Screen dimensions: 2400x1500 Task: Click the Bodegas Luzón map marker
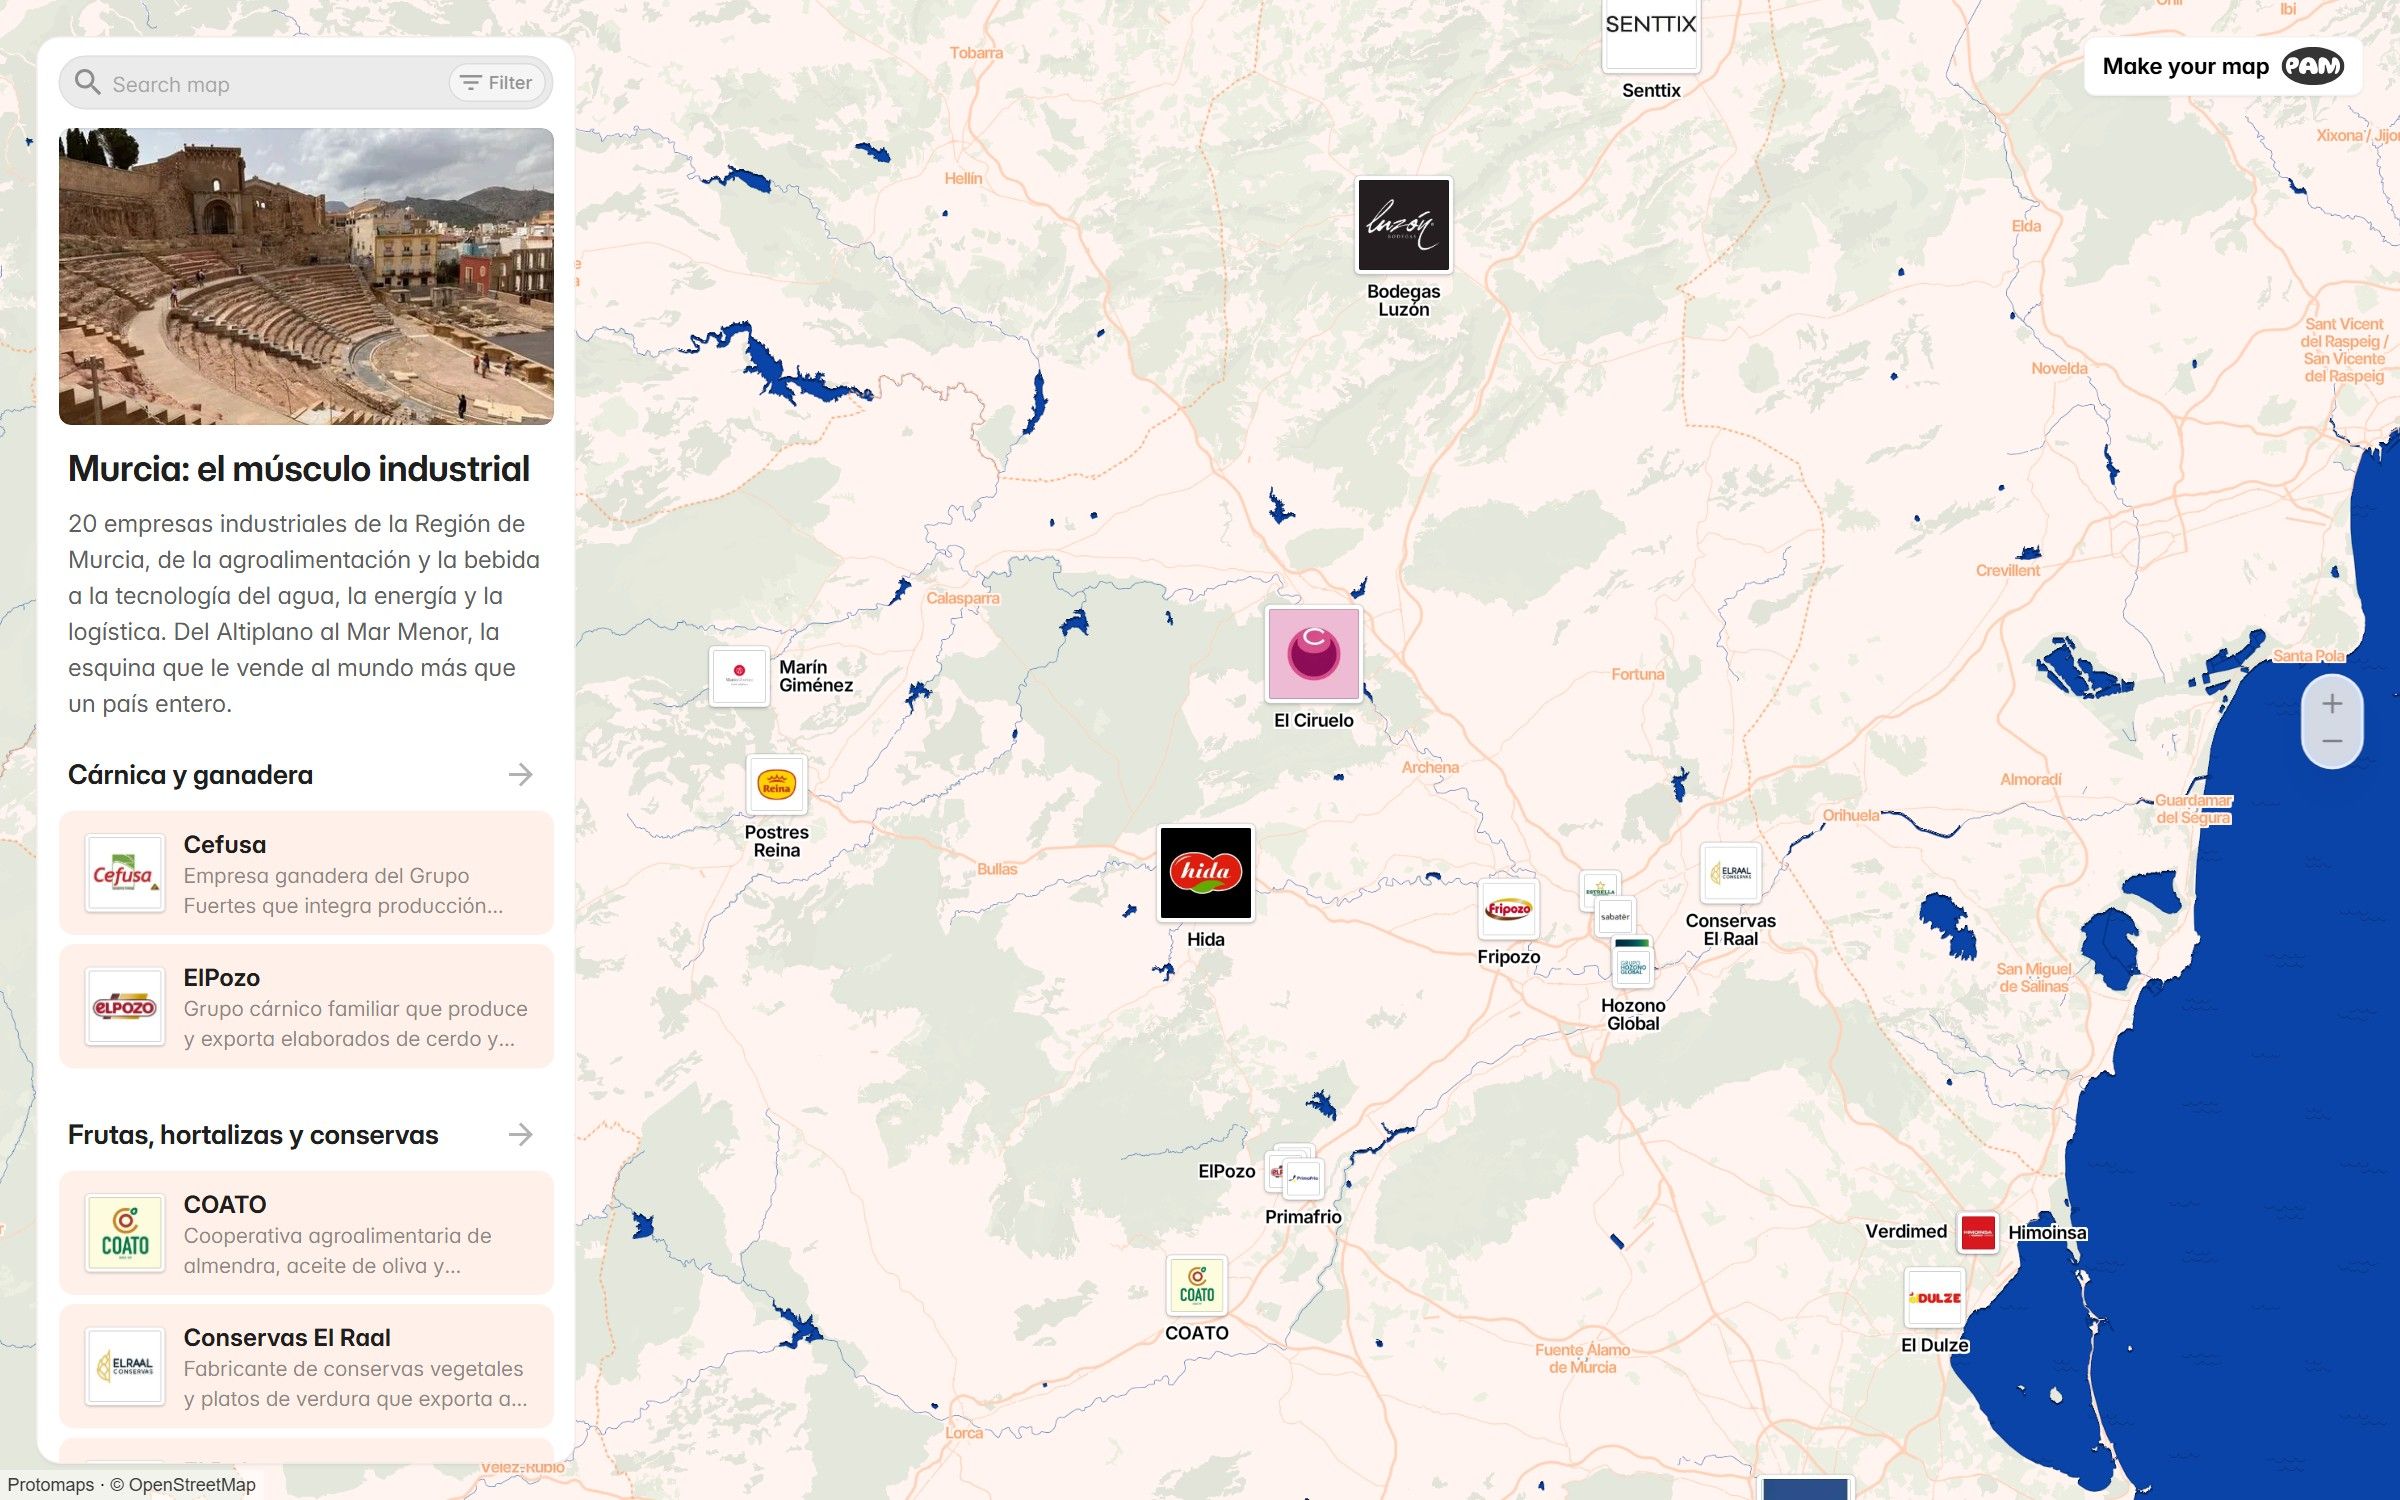click(x=1403, y=225)
